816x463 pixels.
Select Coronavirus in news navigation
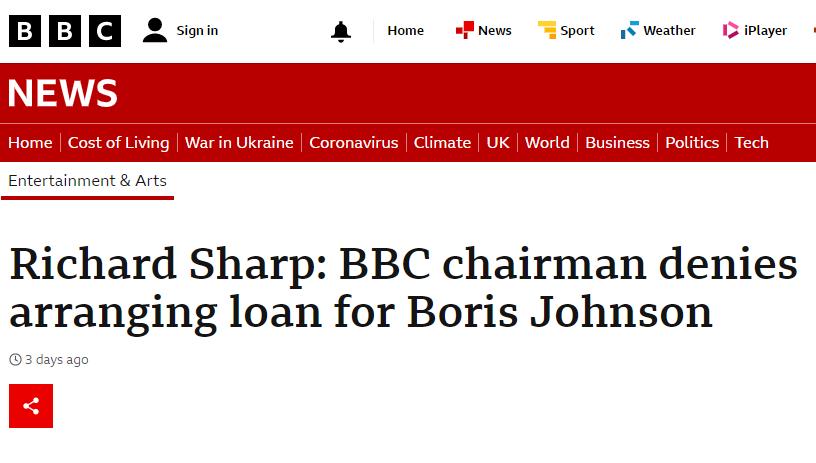click(x=353, y=142)
